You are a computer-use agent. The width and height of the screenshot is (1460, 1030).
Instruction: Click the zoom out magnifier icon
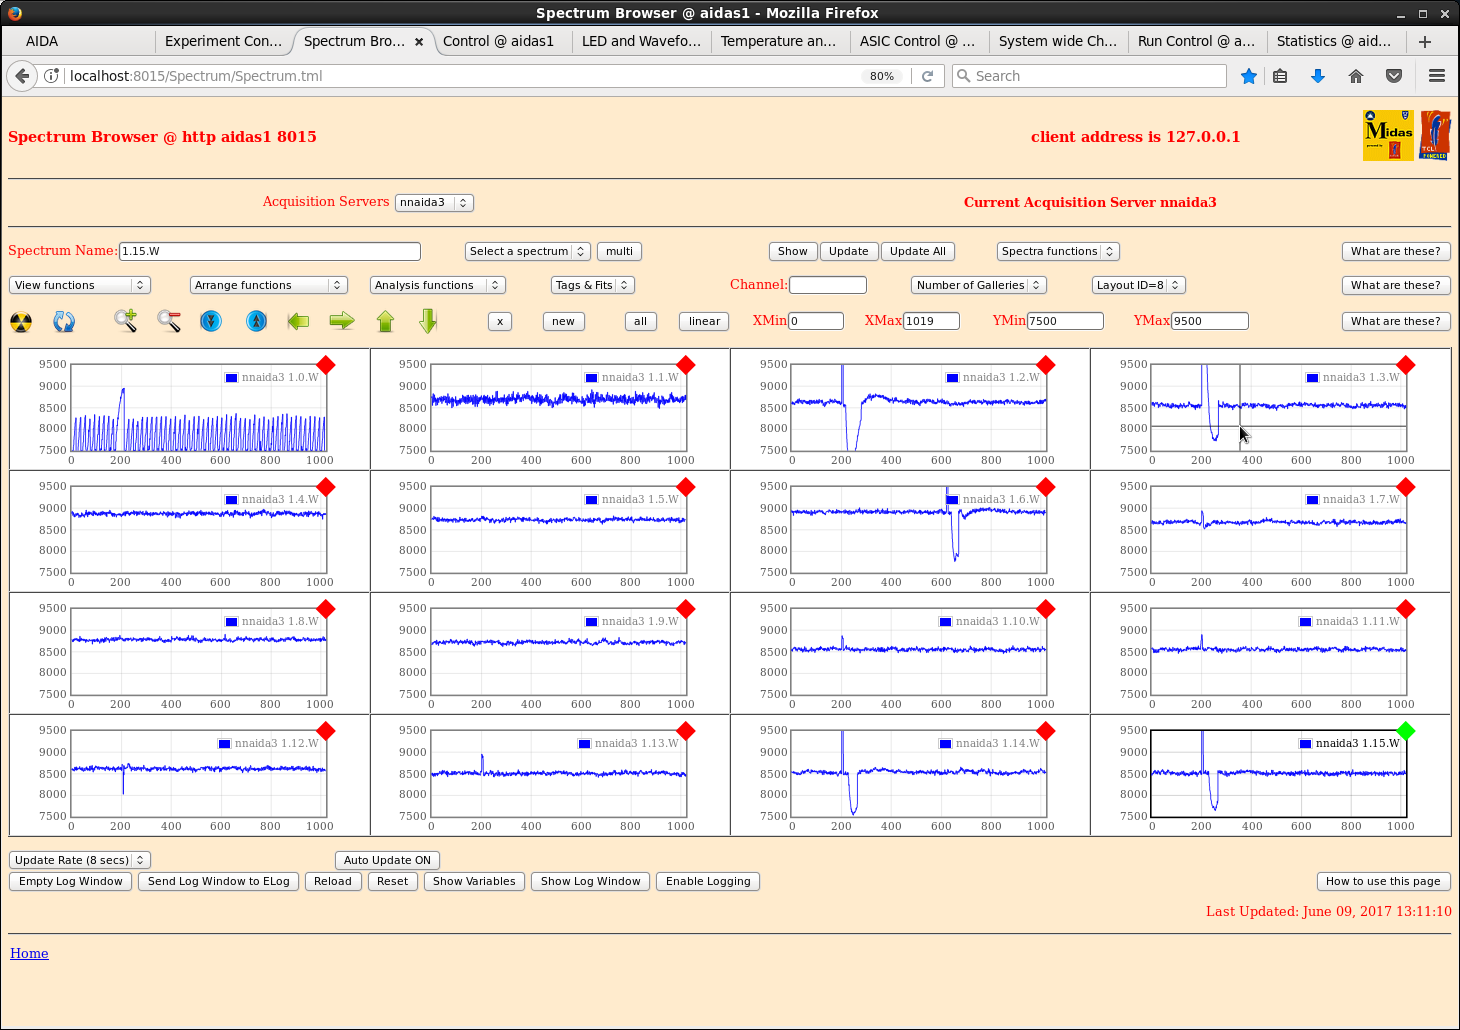168,321
